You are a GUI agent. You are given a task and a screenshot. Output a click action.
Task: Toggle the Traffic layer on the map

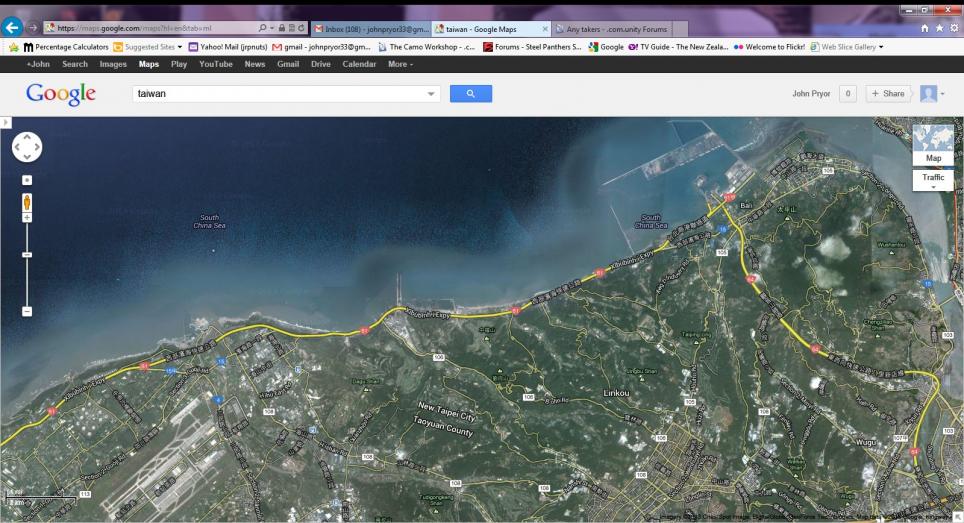pyautogui.click(x=933, y=178)
